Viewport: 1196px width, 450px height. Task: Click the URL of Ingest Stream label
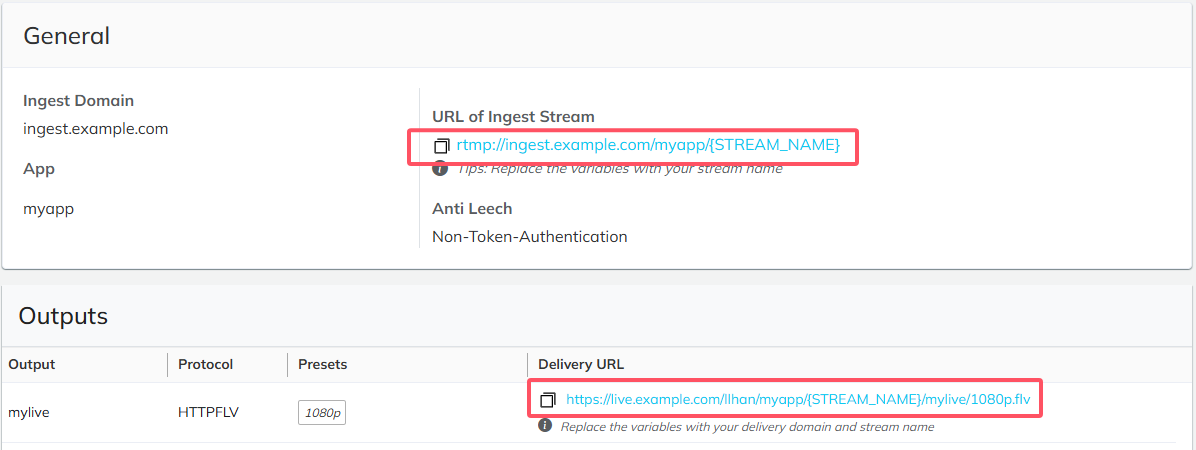click(x=513, y=117)
